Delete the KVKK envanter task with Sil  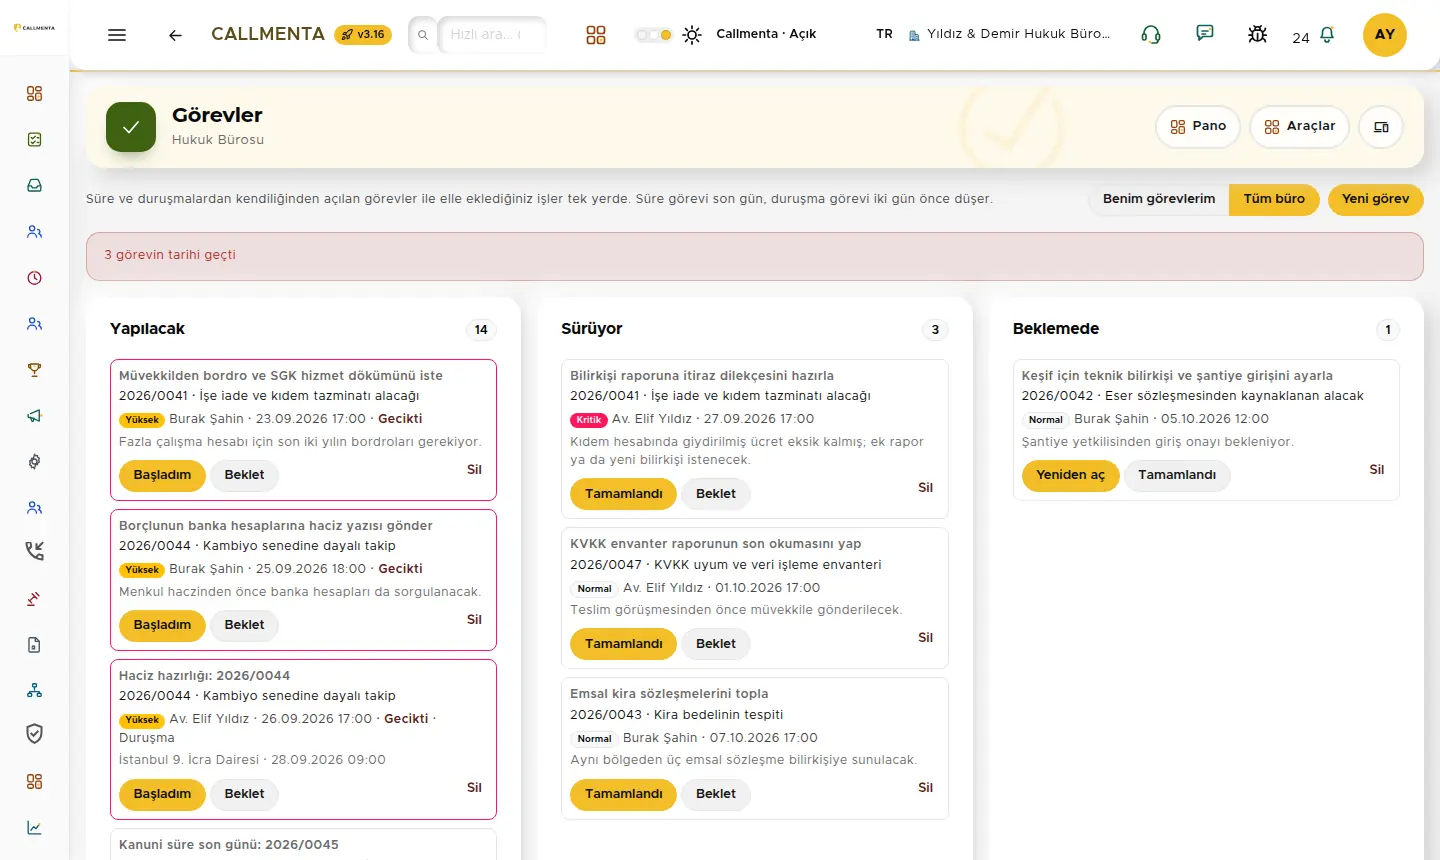point(926,638)
